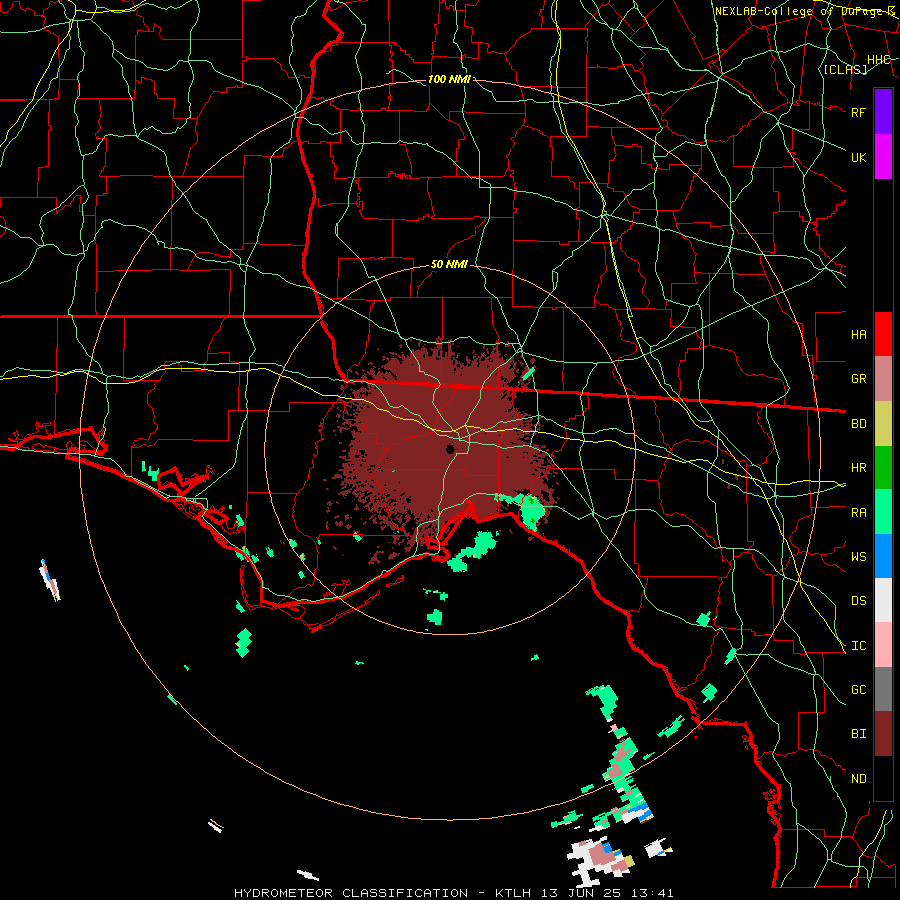
Task: Click the WS legend label
Action: [x=859, y=557]
